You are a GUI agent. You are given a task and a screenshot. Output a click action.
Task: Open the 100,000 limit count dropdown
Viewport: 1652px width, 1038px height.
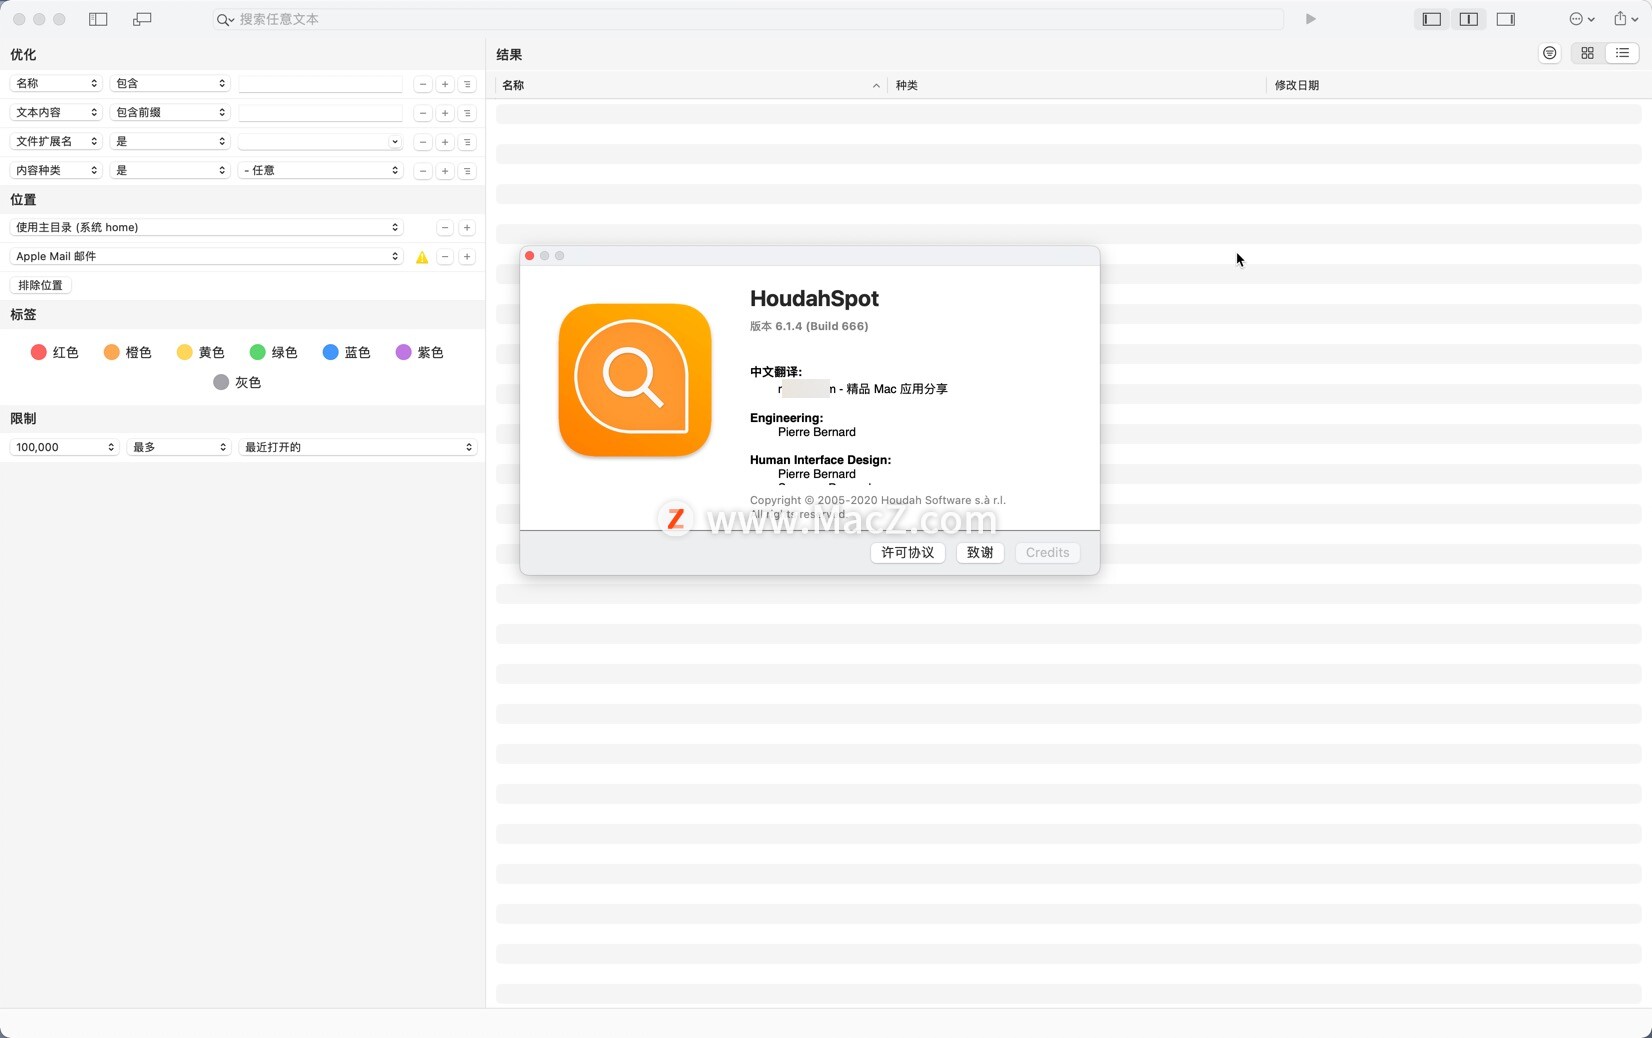click(x=65, y=447)
